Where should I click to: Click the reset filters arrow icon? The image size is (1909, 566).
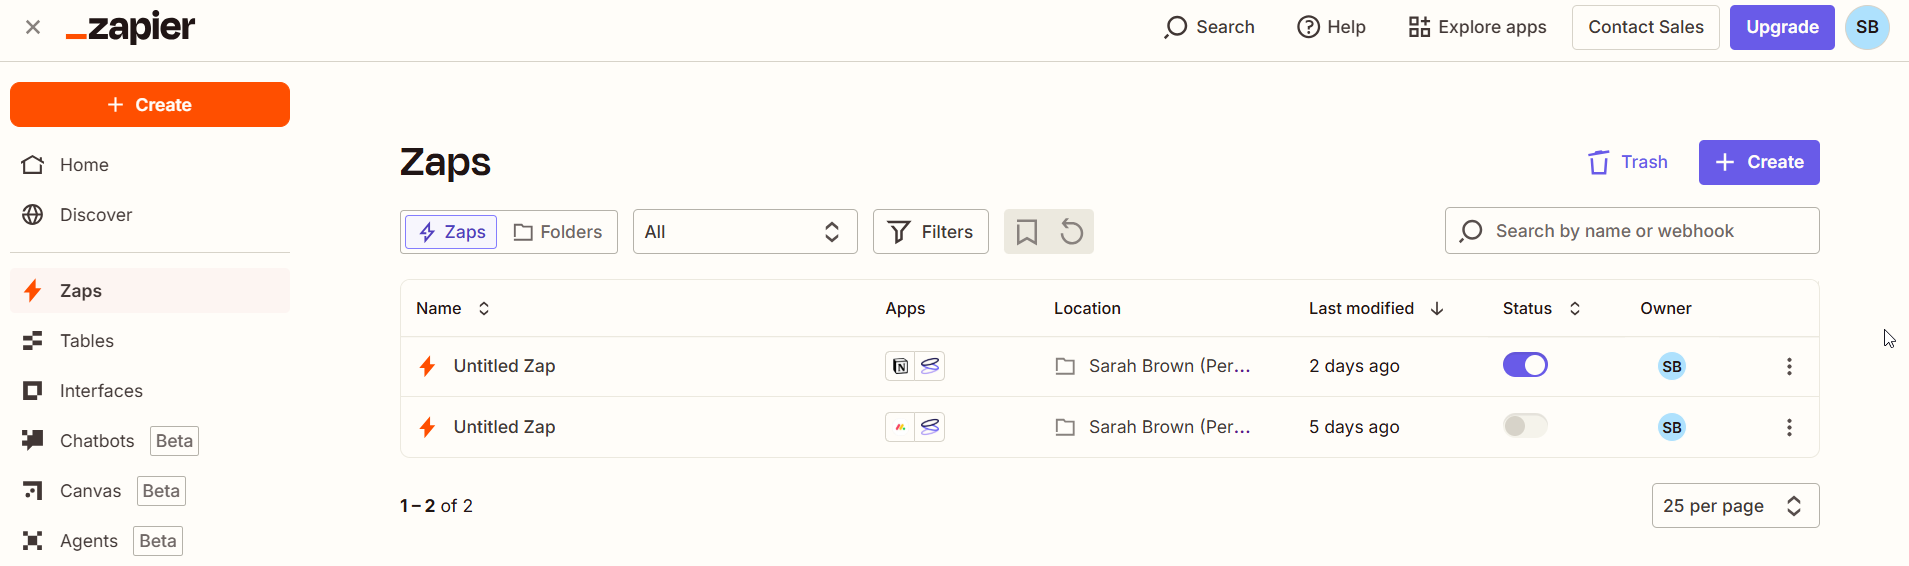point(1071,232)
